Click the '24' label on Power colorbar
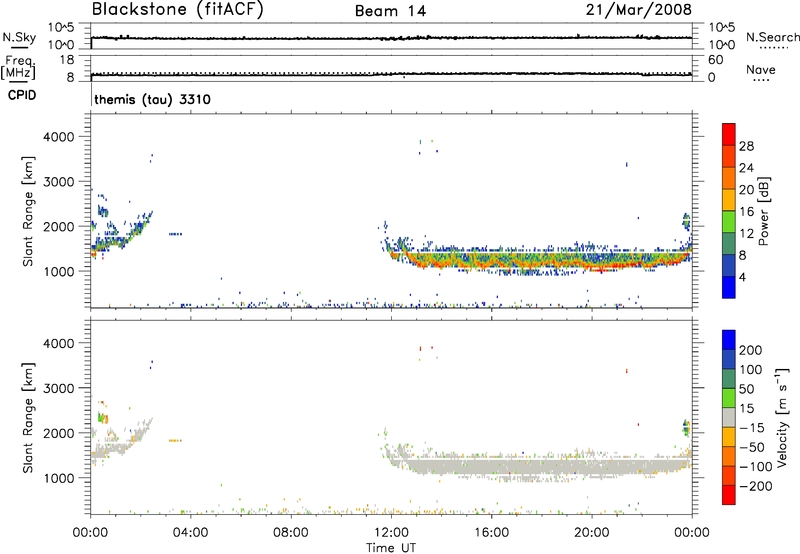The width and height of the screenshot is (800, 554). [x=746, y=168]
